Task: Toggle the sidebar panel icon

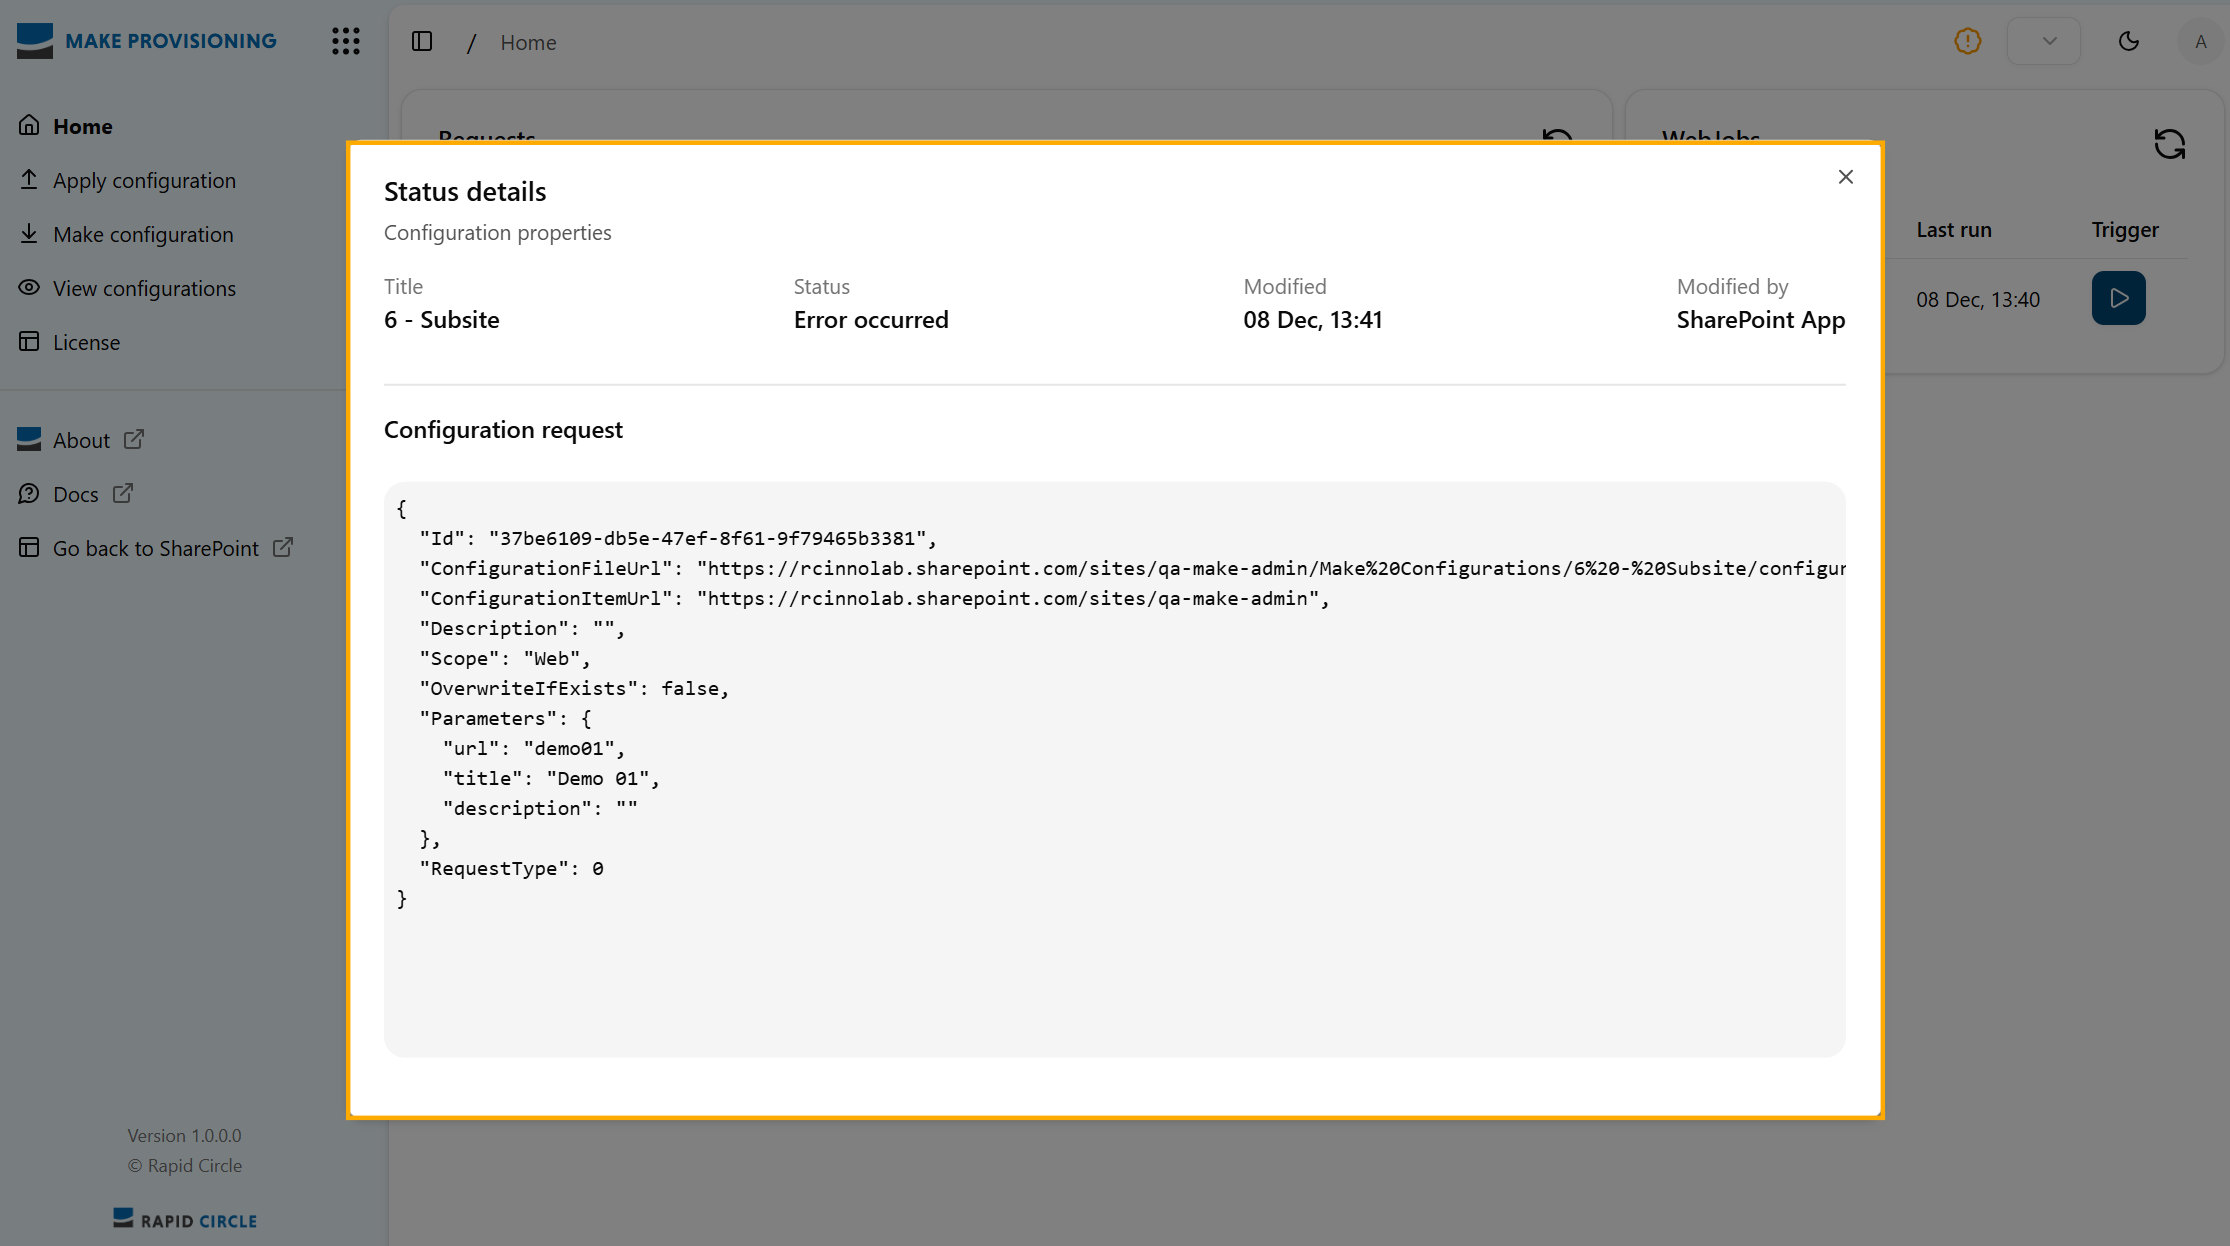Action: 422,41
